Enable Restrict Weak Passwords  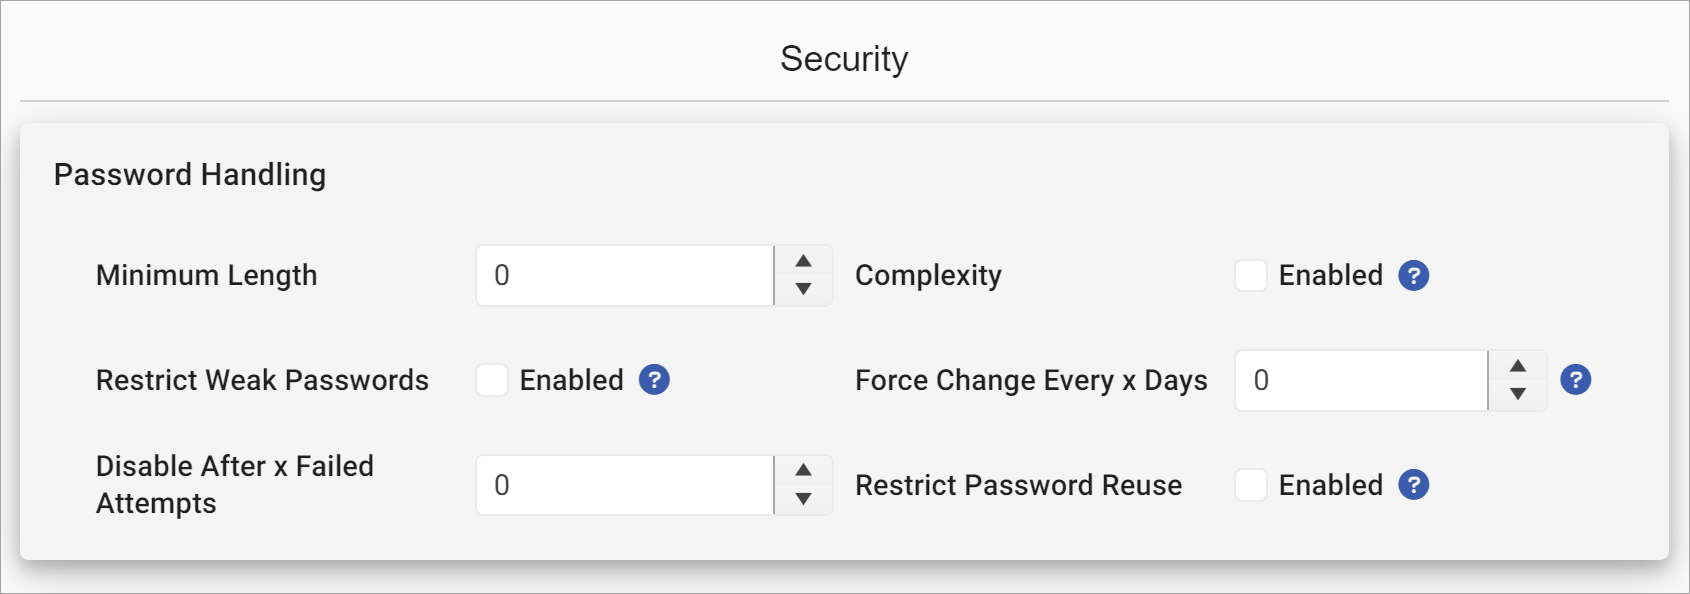click(x=492, y=380)
